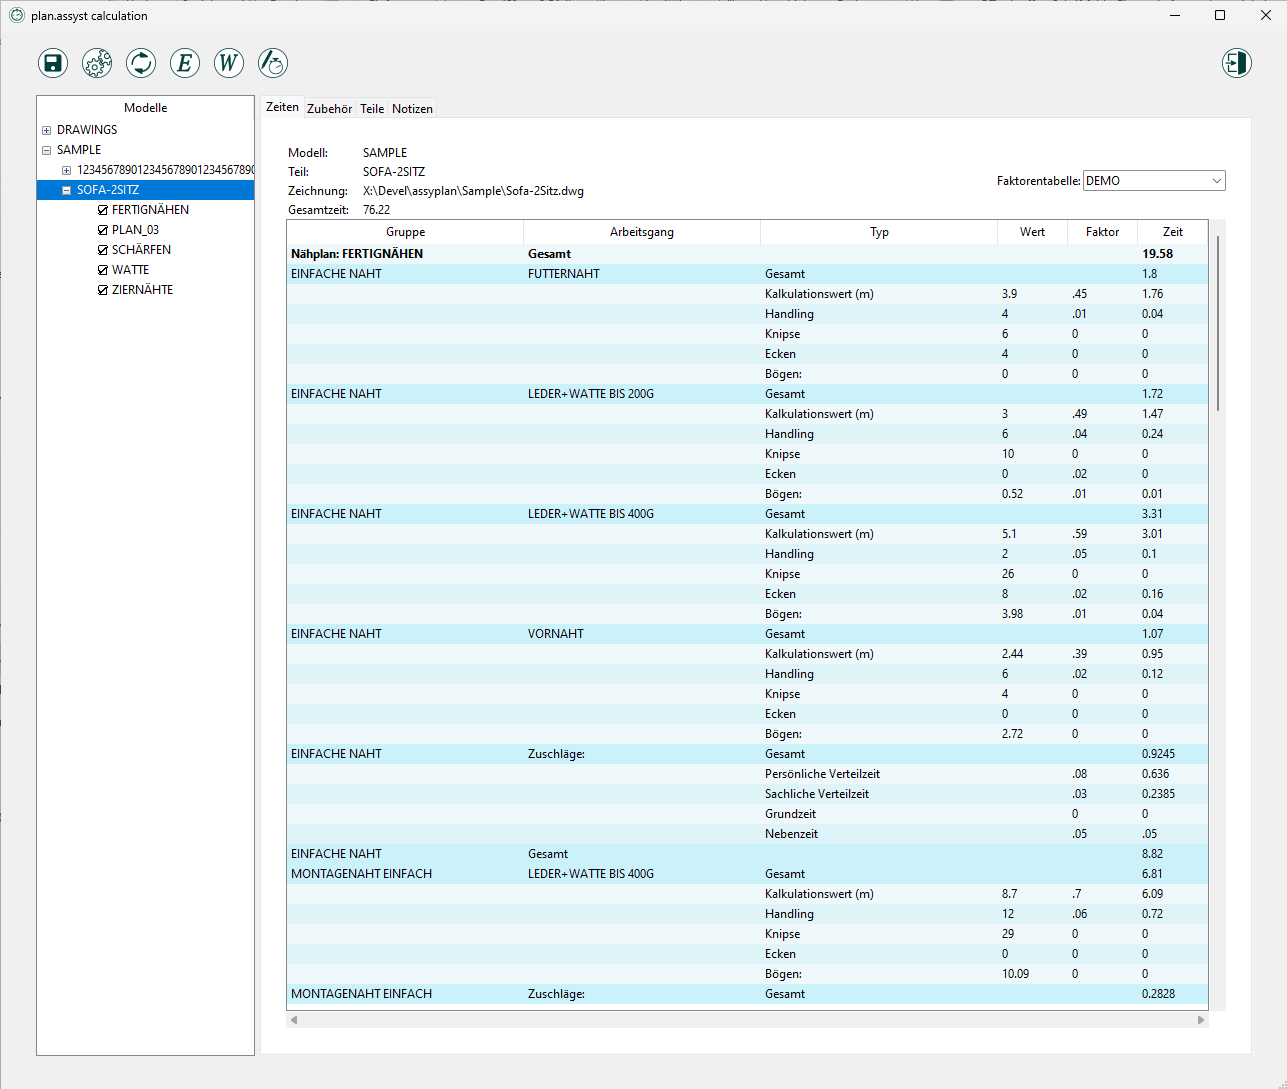Click the Arbeitsgang column header

tap(641, 232)
